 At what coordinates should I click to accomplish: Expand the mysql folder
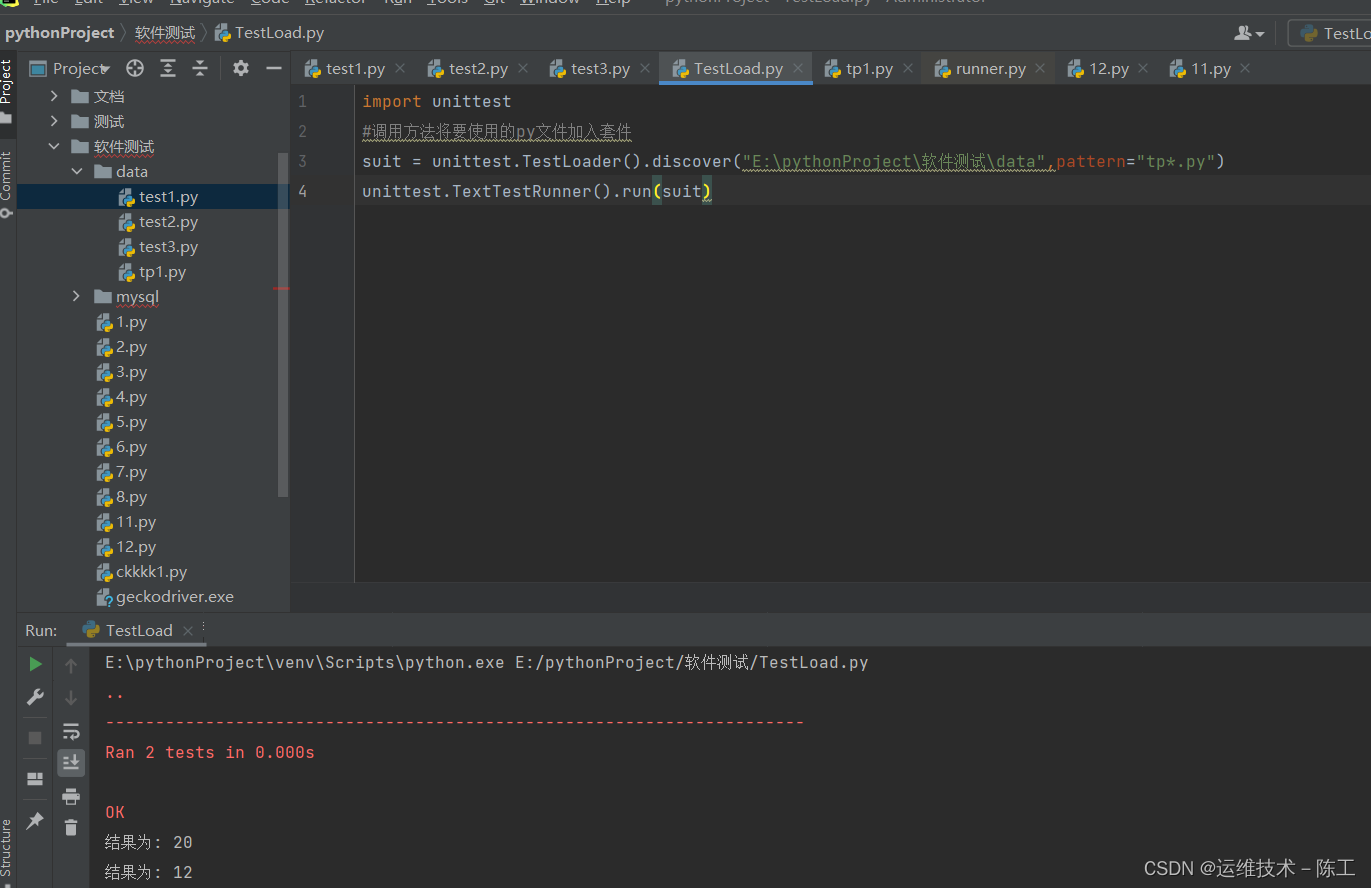pos(76,296)
